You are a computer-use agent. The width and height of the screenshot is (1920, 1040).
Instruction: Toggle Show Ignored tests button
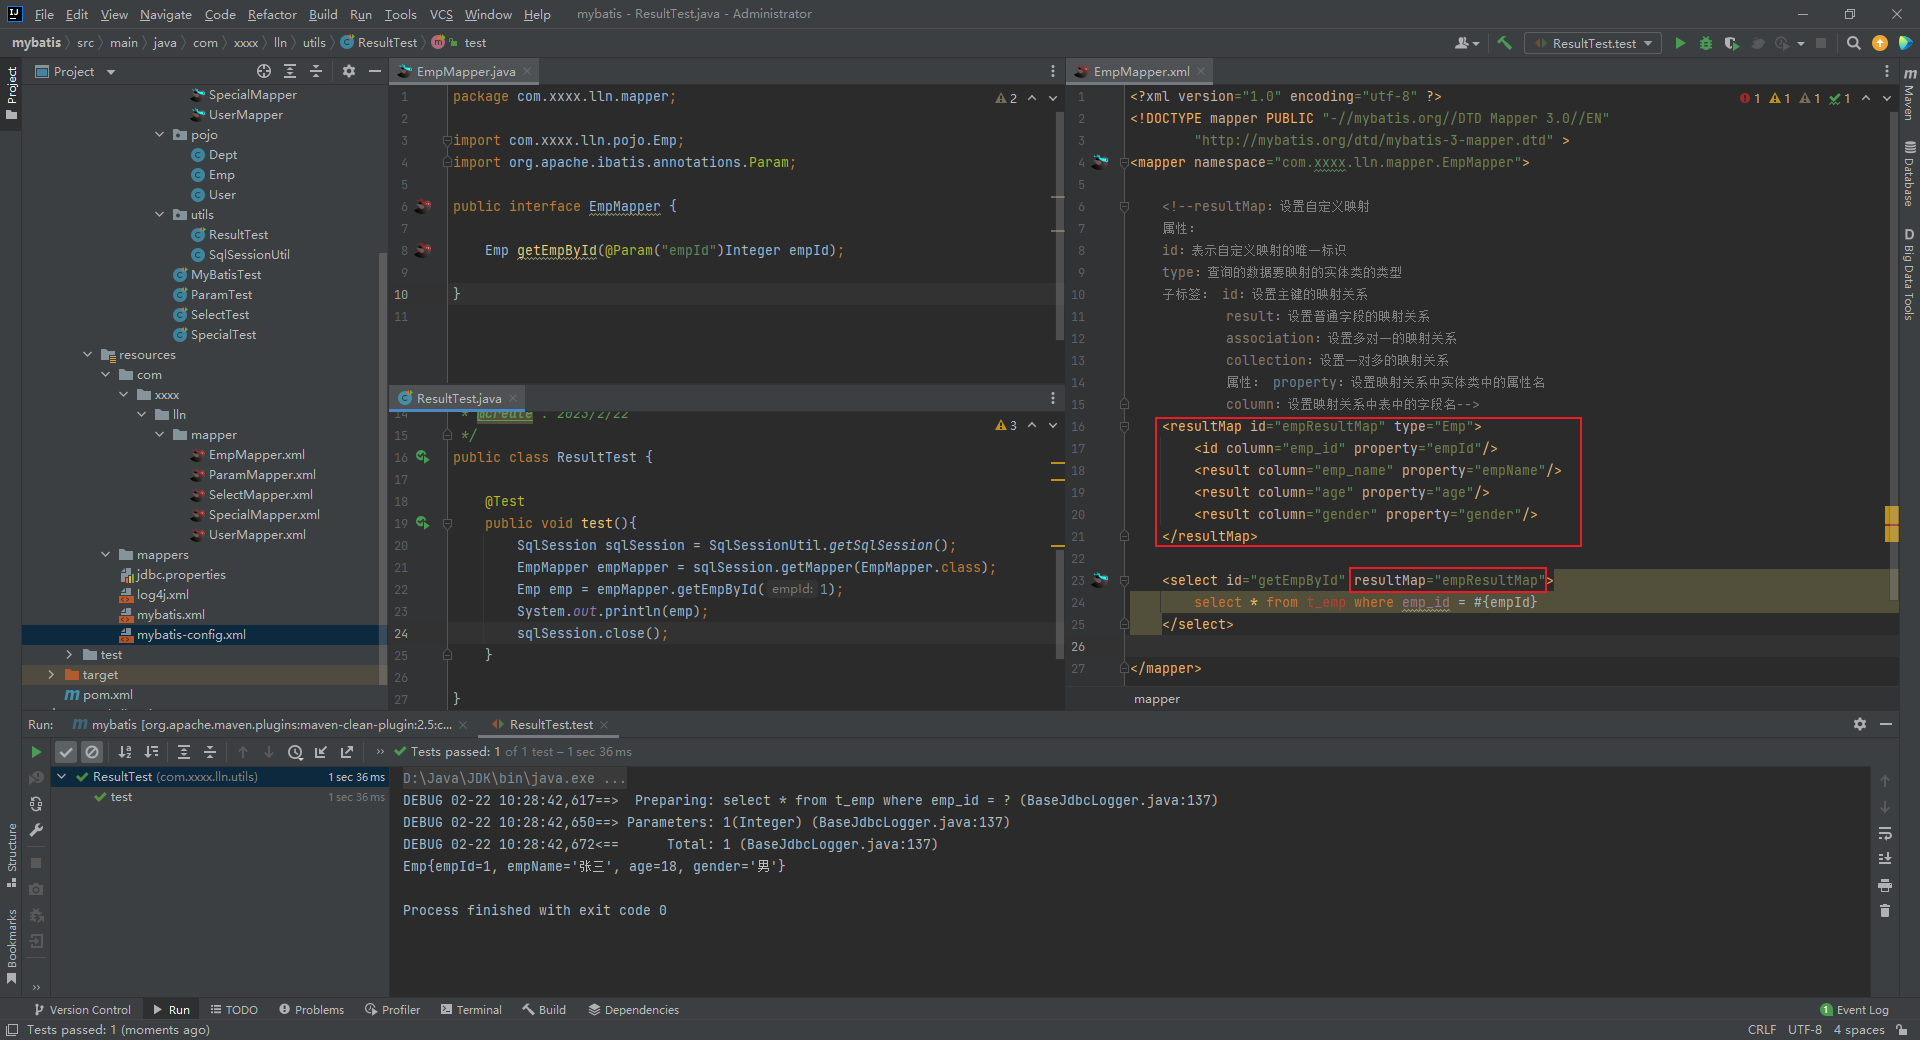pyautogui.click(x=92, y=752)
